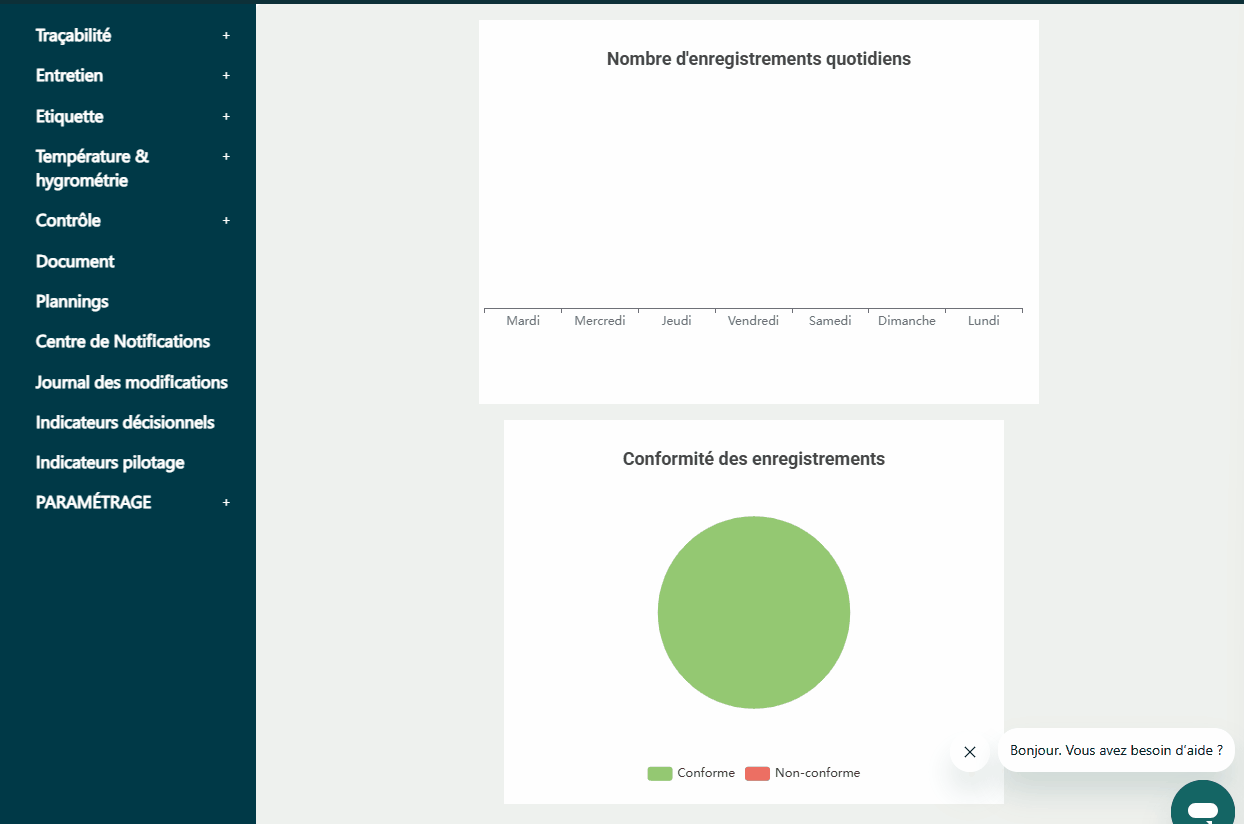Expand the Traçabilité plus icon
Screen dimensions: 1244x824
pos(226,36)
